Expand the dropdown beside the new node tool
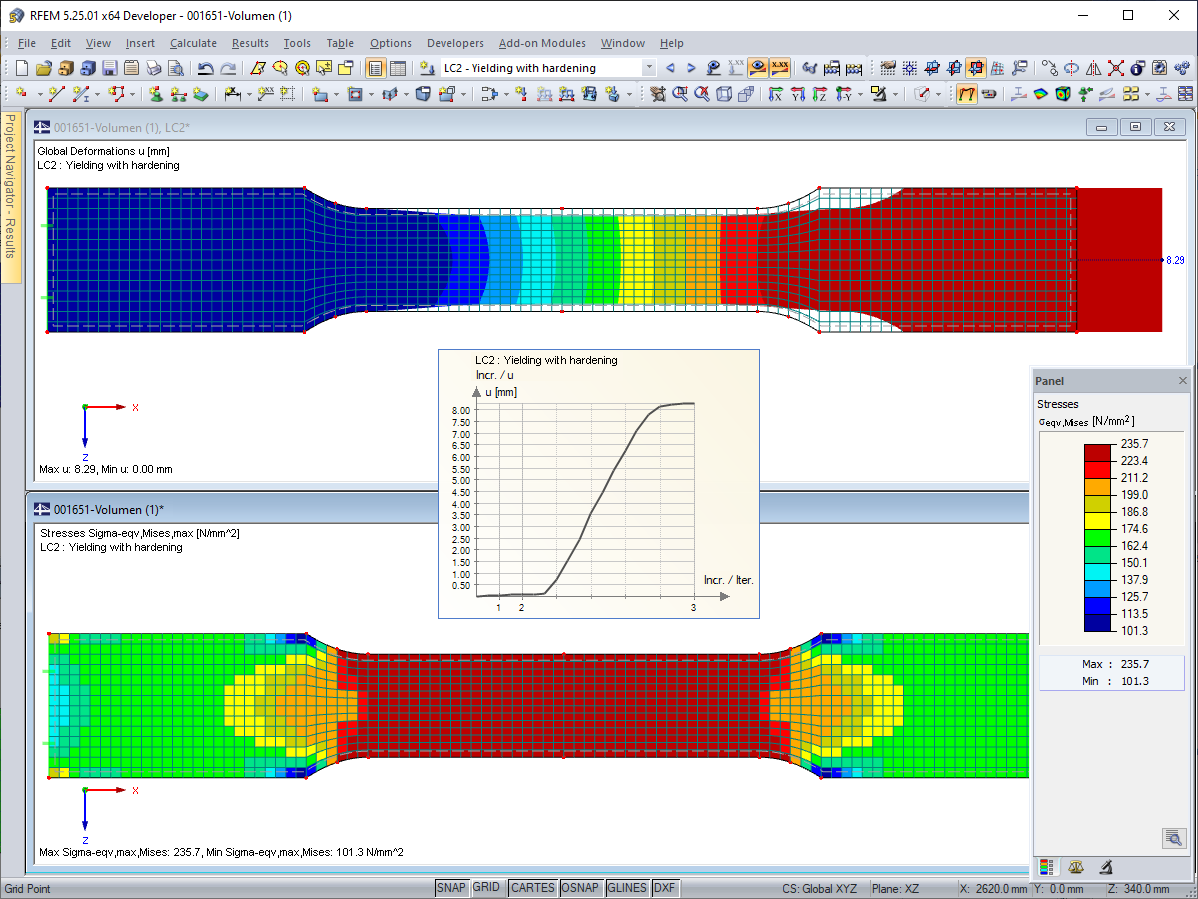This screenshot has height=899, width=1198. pyautogui.click(x=38, y=94)
